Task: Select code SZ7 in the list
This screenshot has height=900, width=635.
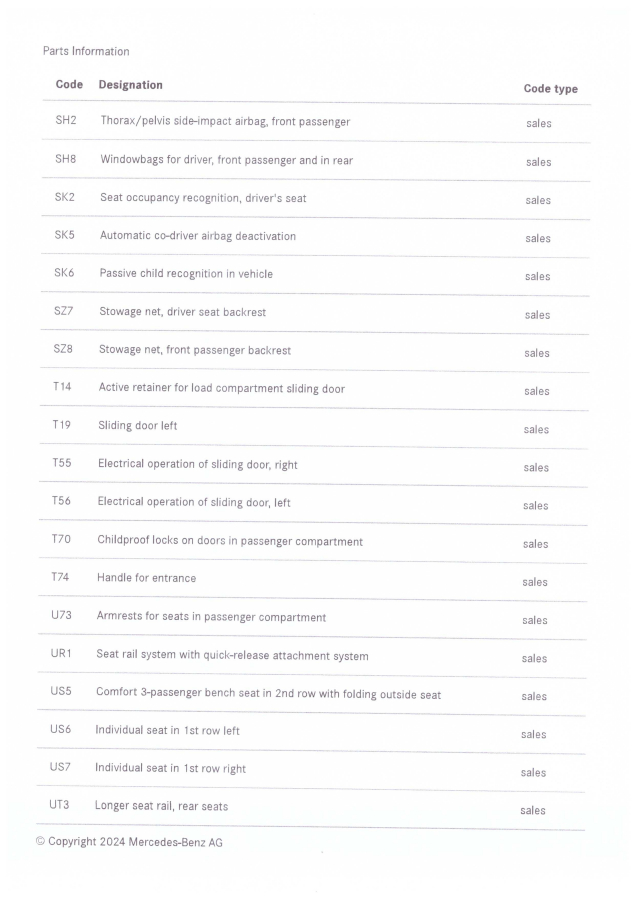Action: pos(63,311)
